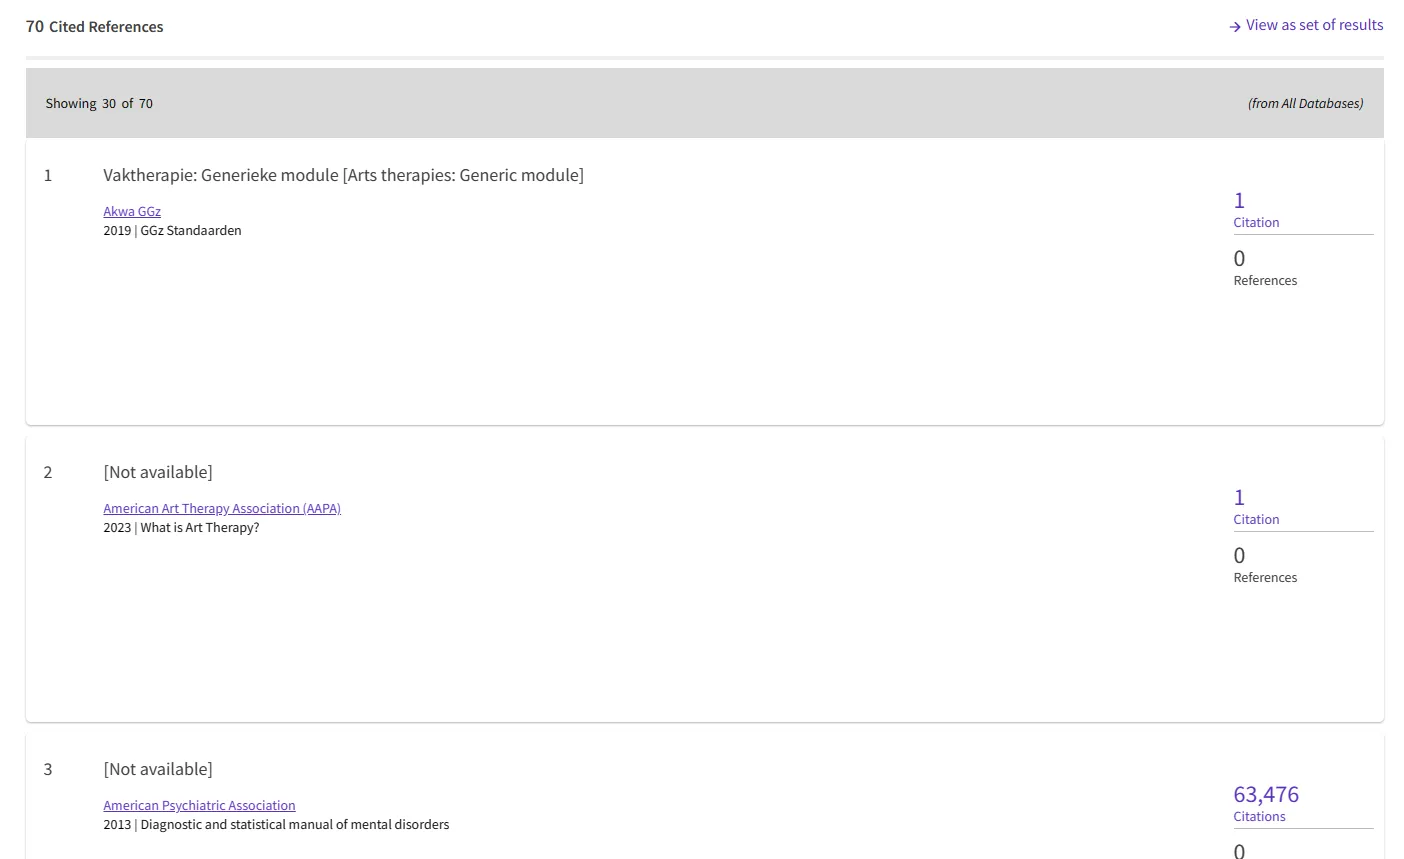Select [Not available] title of reference 3

[x=158, y=769]
